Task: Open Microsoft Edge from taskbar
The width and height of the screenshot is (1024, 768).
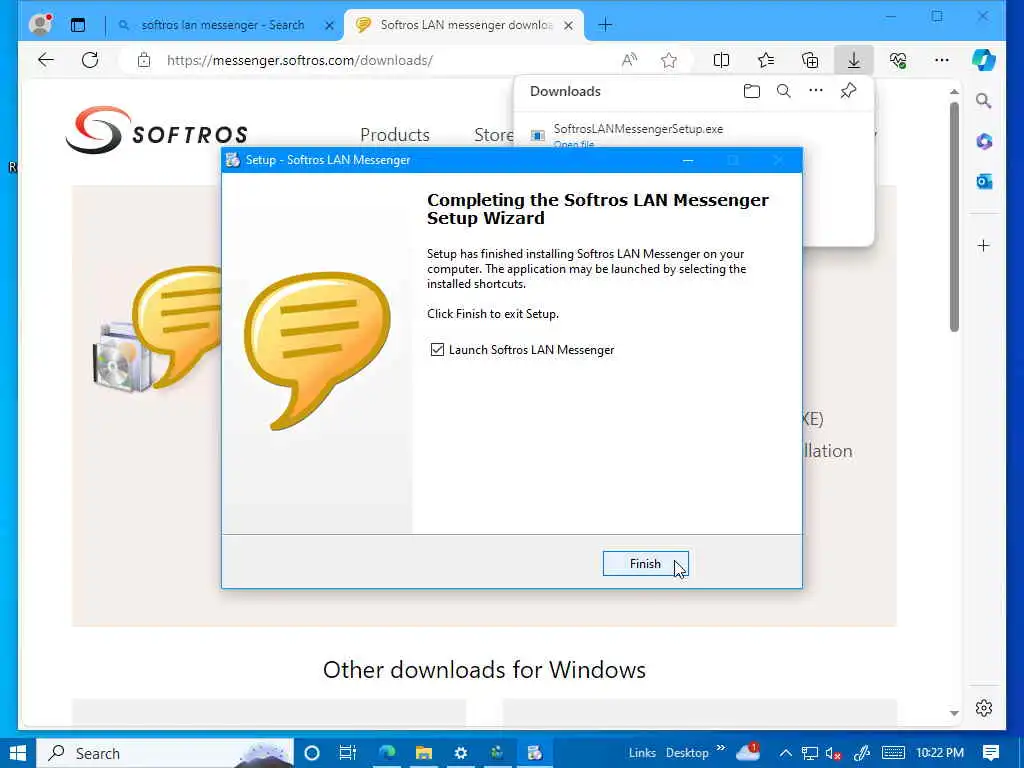Action: pyautogui.click(x=387, y=753)
